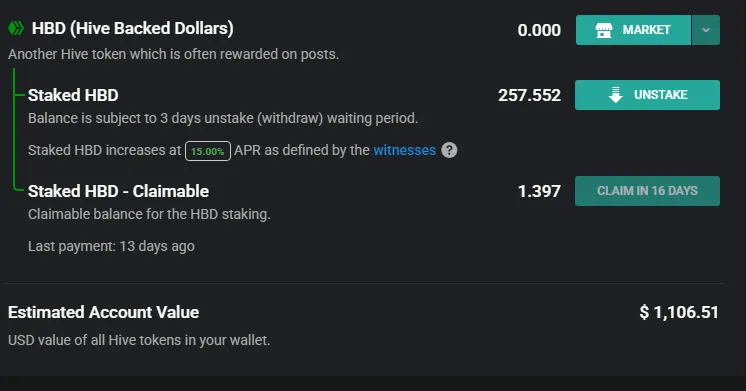Click the 15.00% APR badge
Viewport: 746px width, 391px height.
click(x=208, y=151)
